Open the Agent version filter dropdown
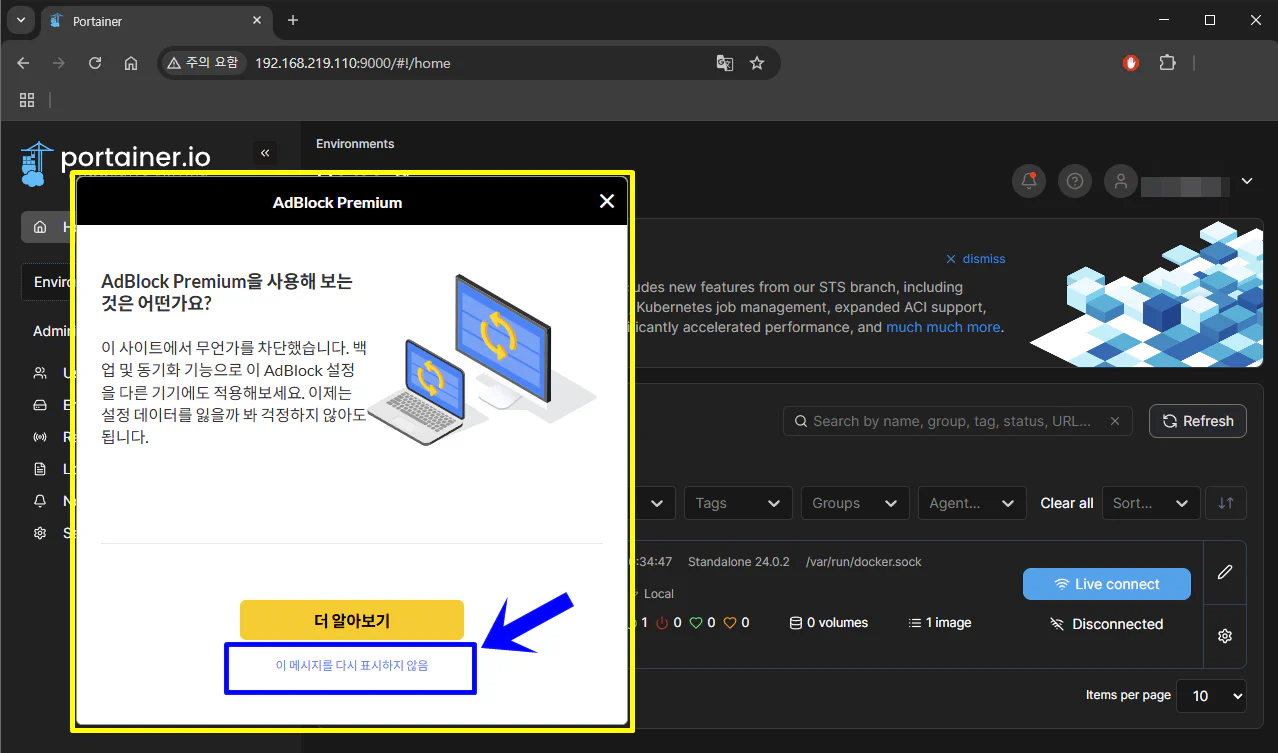1278x753 pixels. point(972,503)
